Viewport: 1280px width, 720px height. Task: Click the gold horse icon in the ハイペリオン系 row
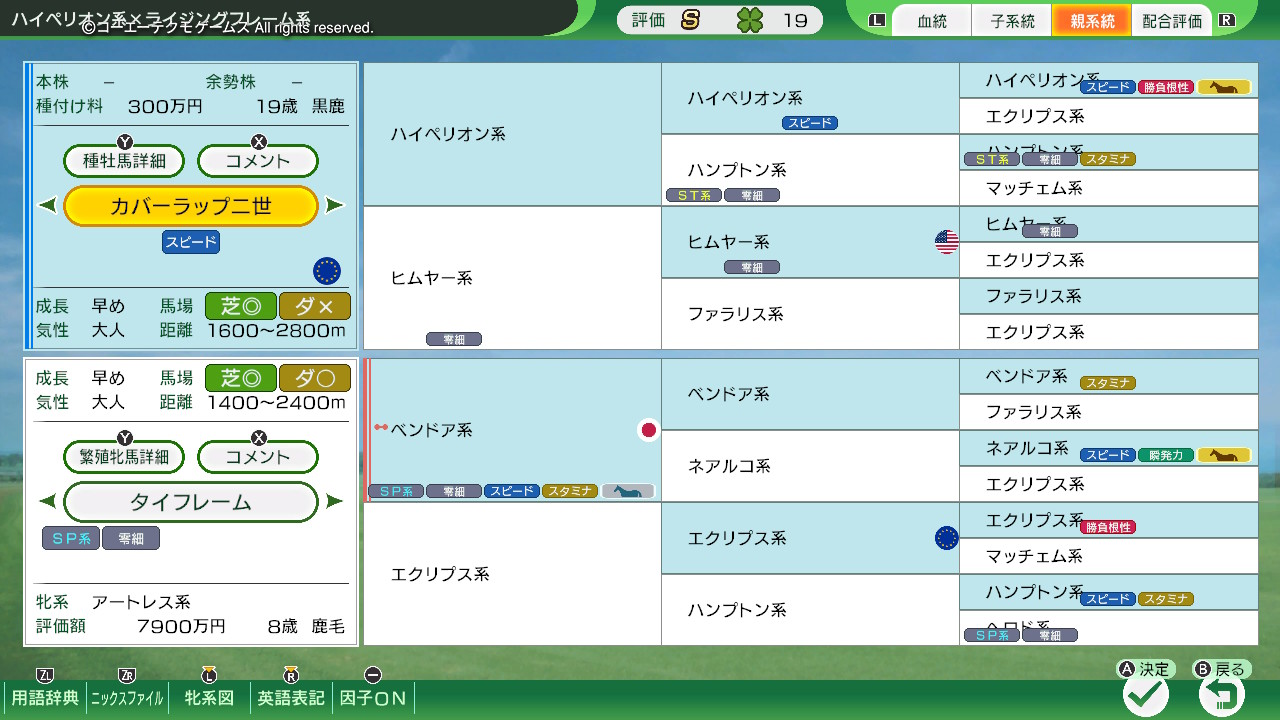[1224, 88]
